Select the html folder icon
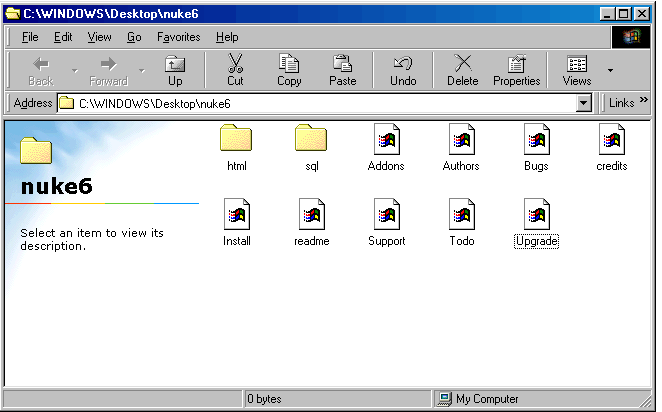This screenshot has width=662, height=412. pos(236,138)
